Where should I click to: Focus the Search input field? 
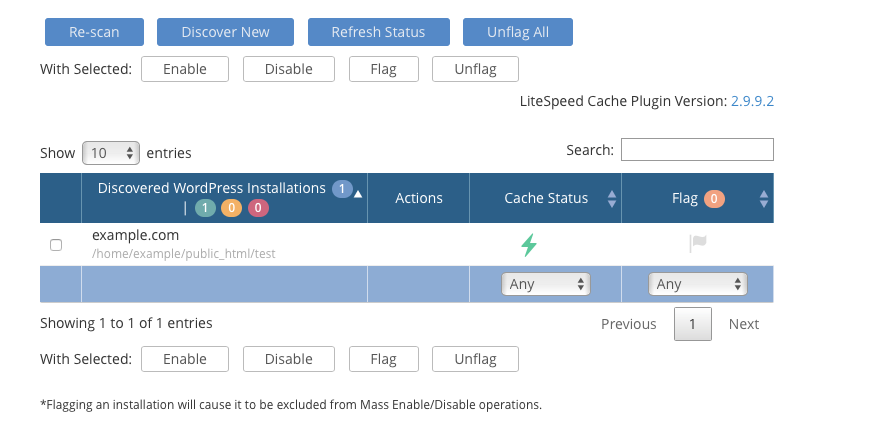(x=697, y=149)
